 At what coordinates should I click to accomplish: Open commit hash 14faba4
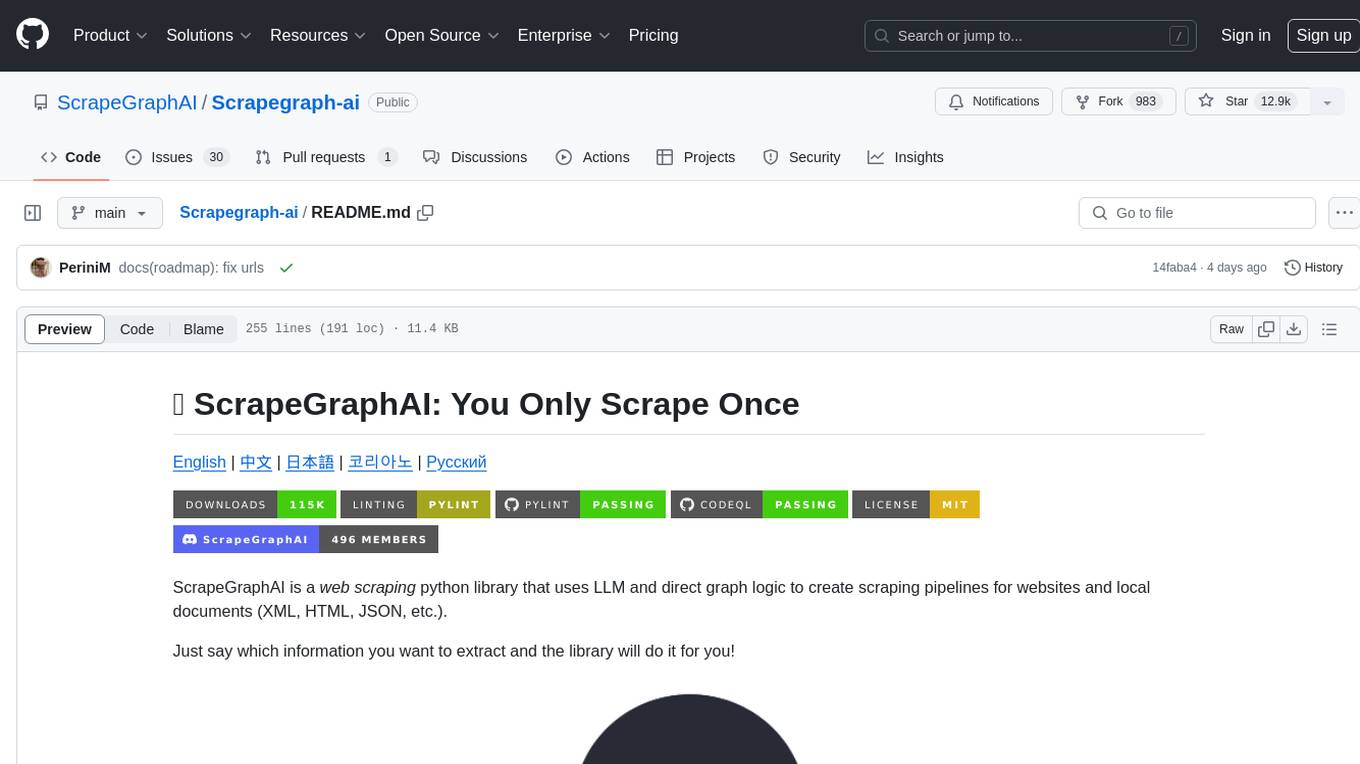click(x=1174, y=268)
